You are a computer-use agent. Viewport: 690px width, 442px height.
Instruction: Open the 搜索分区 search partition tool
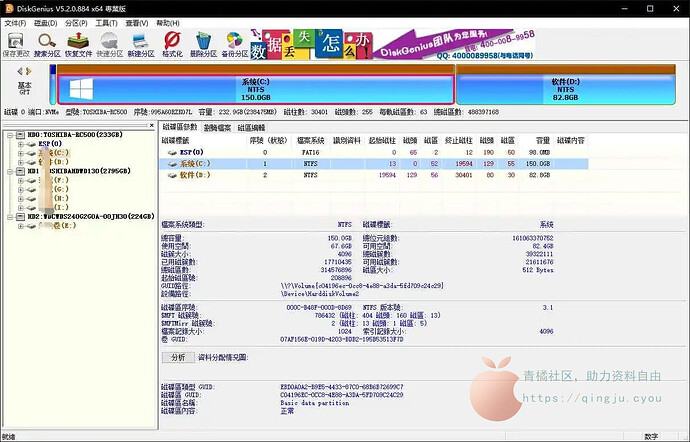point(47,42)
